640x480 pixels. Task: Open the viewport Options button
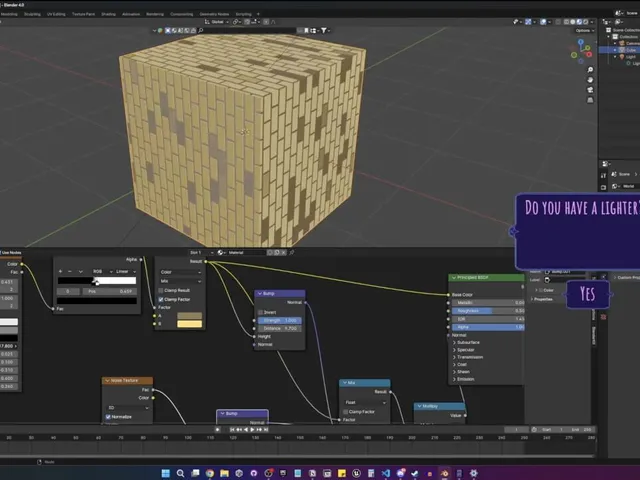pos(584,31)
